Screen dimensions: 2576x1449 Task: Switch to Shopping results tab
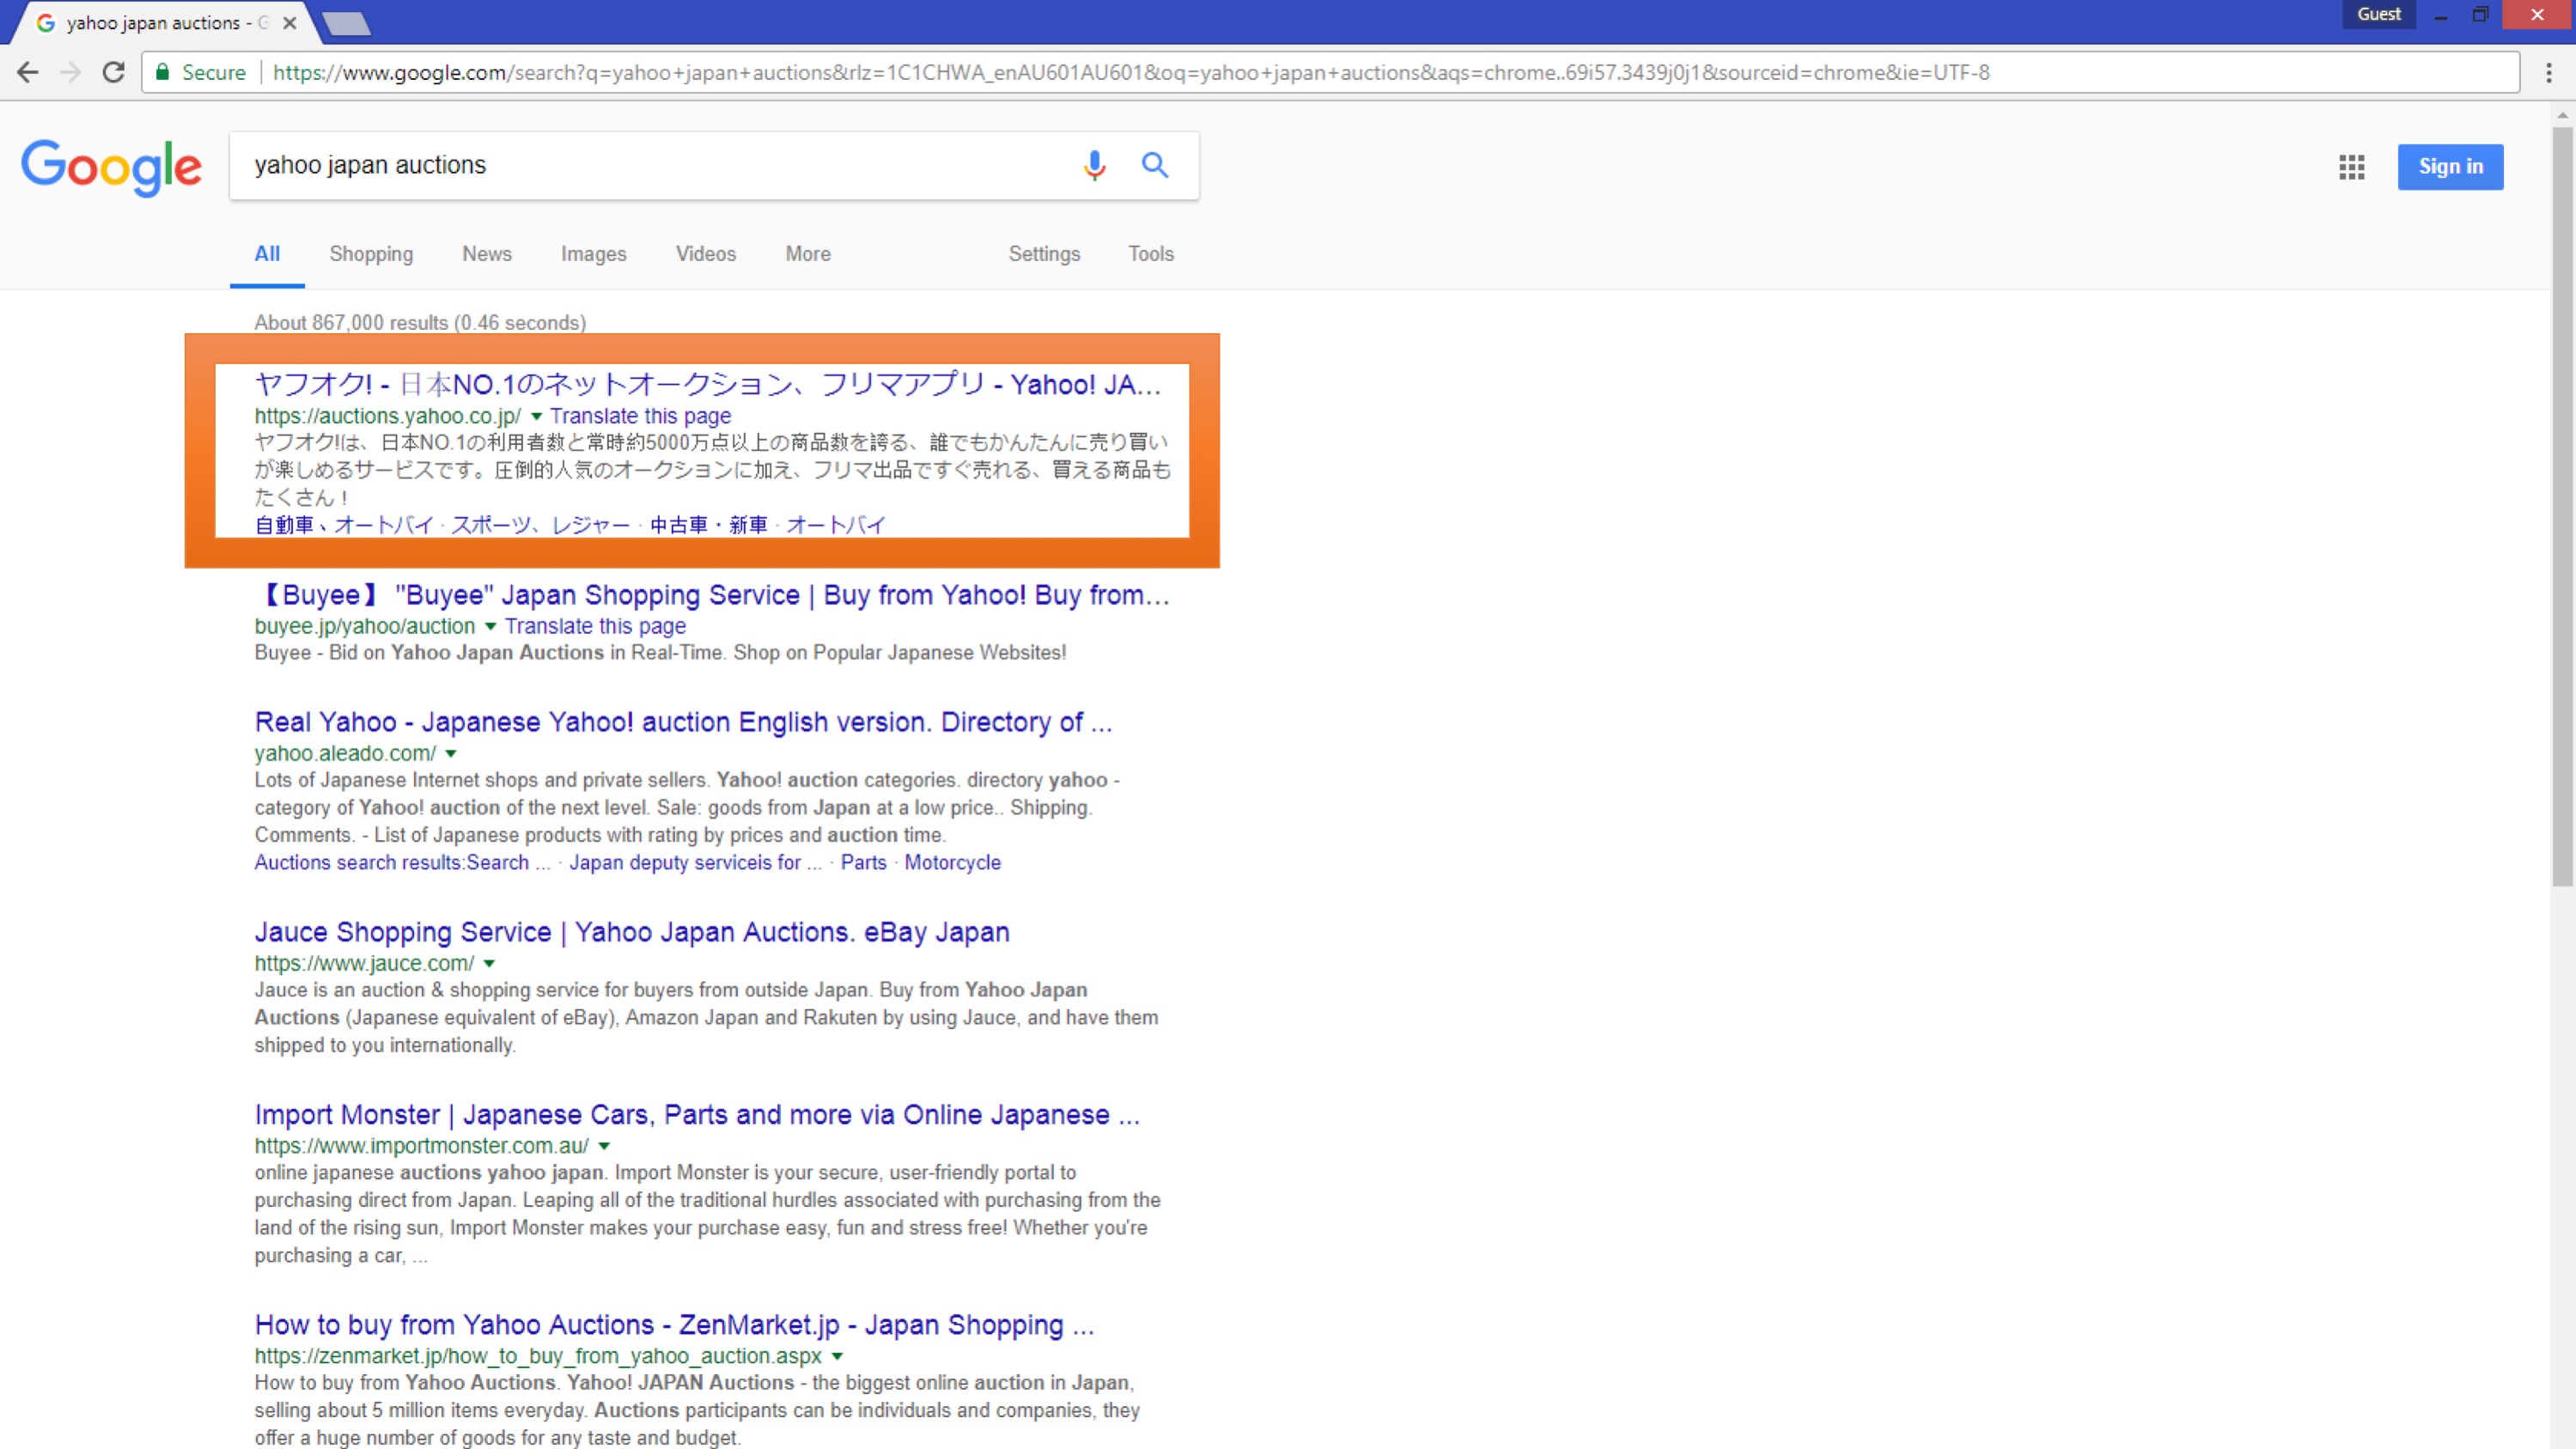[371, 254]
